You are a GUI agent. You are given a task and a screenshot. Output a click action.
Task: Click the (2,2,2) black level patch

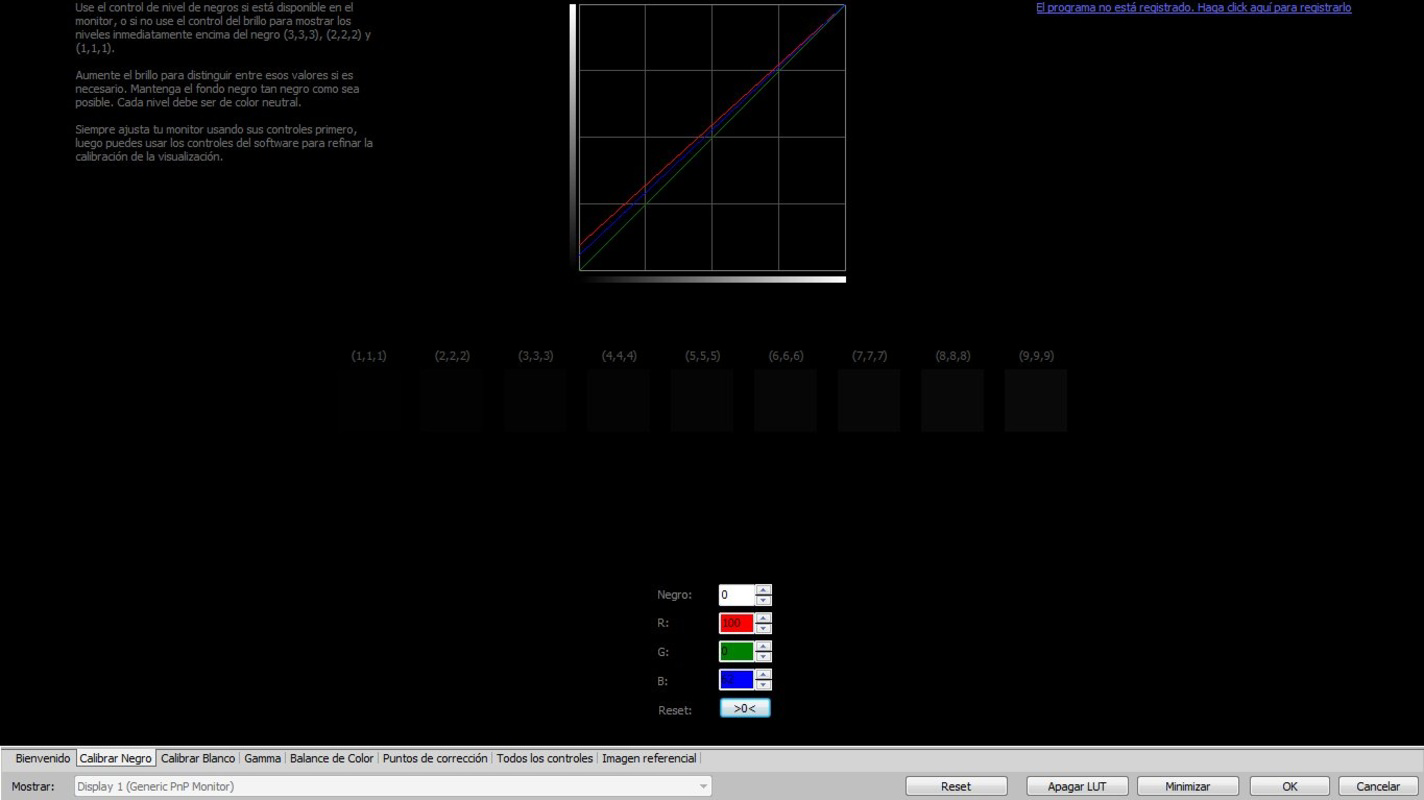[451, 400]
